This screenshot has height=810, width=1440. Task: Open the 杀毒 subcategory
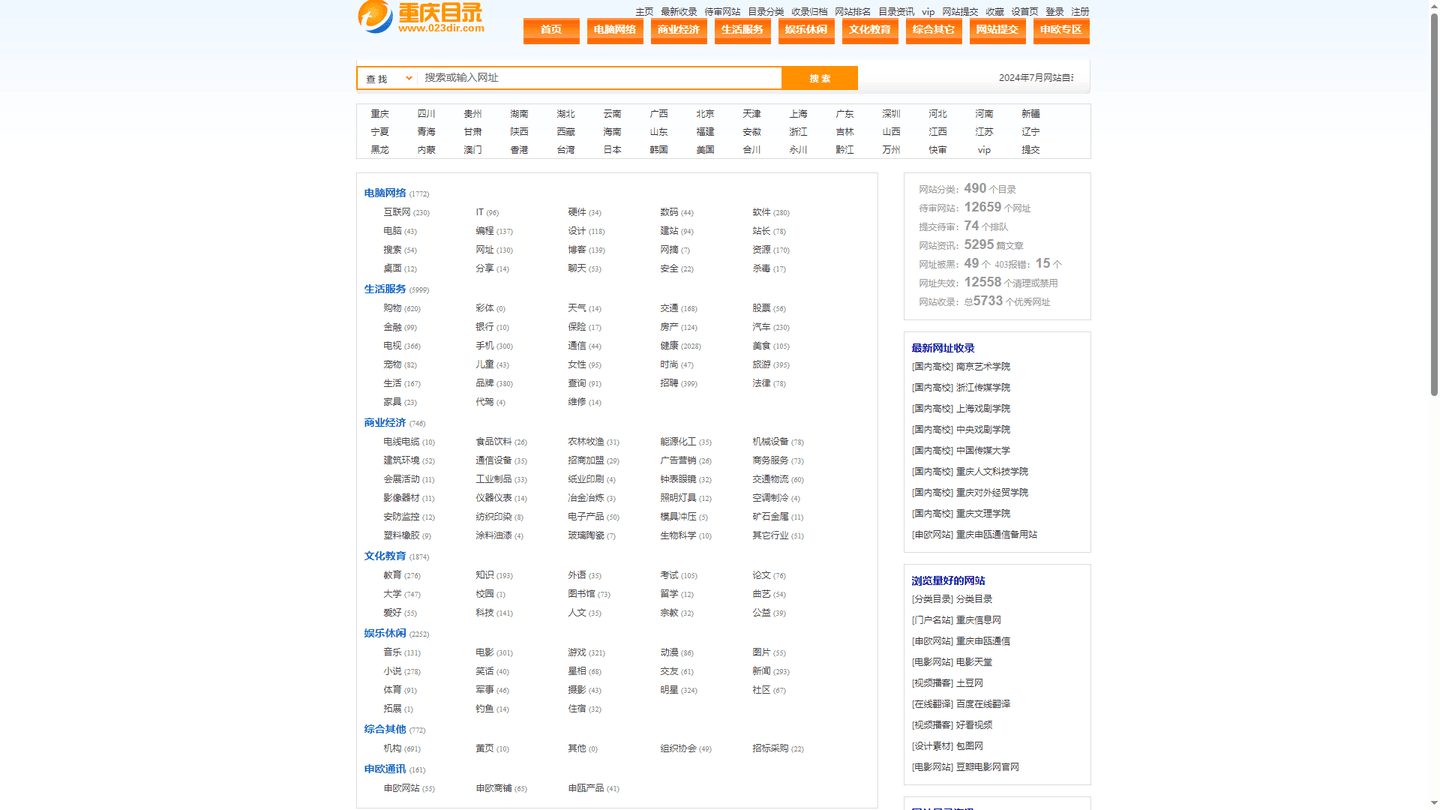tap(762, 269)
